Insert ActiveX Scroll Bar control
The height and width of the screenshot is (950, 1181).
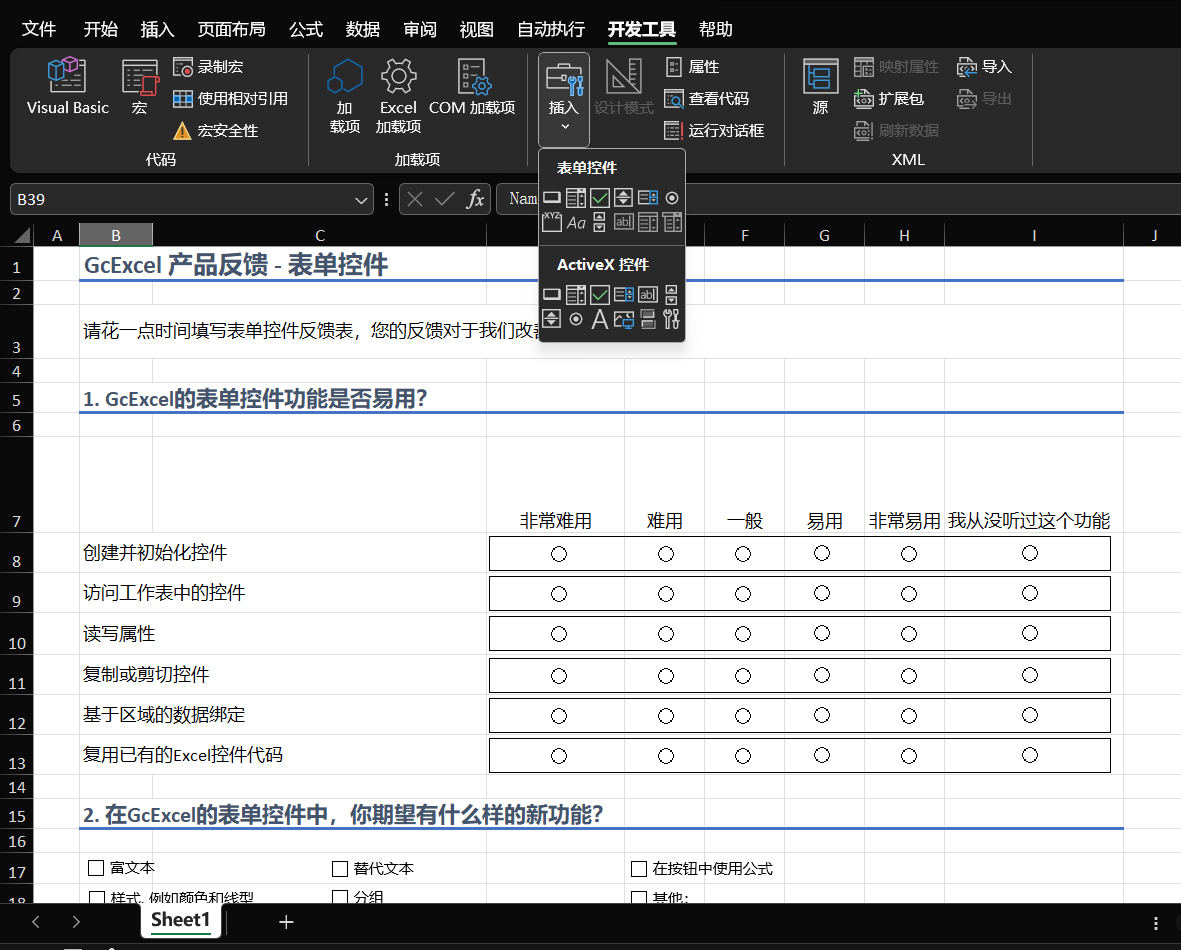(671, 295)
